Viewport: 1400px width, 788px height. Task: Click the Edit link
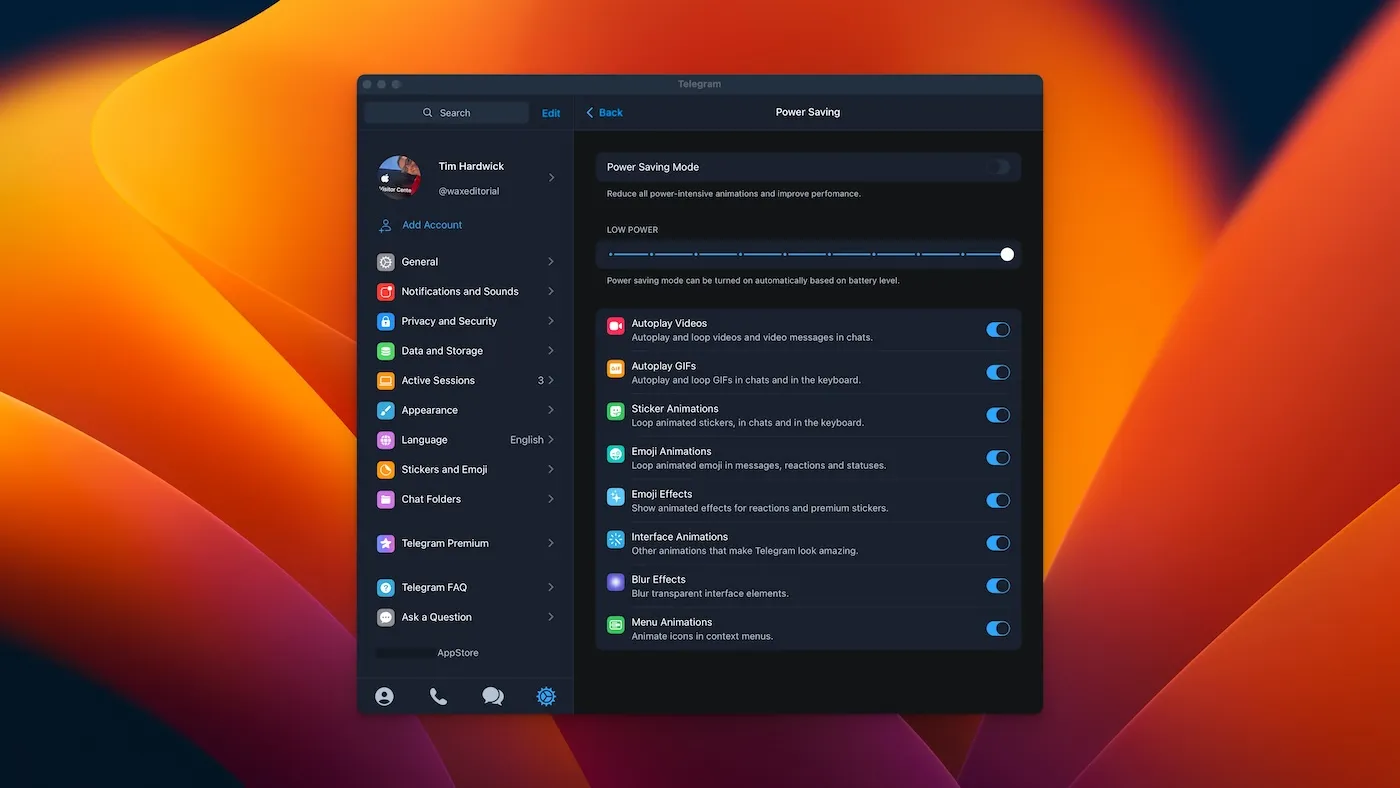click(x=551, y=113)
